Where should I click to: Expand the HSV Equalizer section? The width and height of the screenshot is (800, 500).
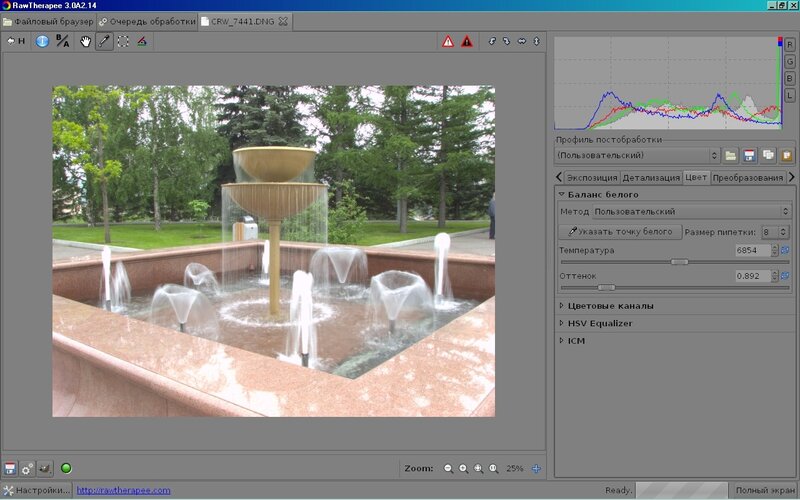(599, 323)
